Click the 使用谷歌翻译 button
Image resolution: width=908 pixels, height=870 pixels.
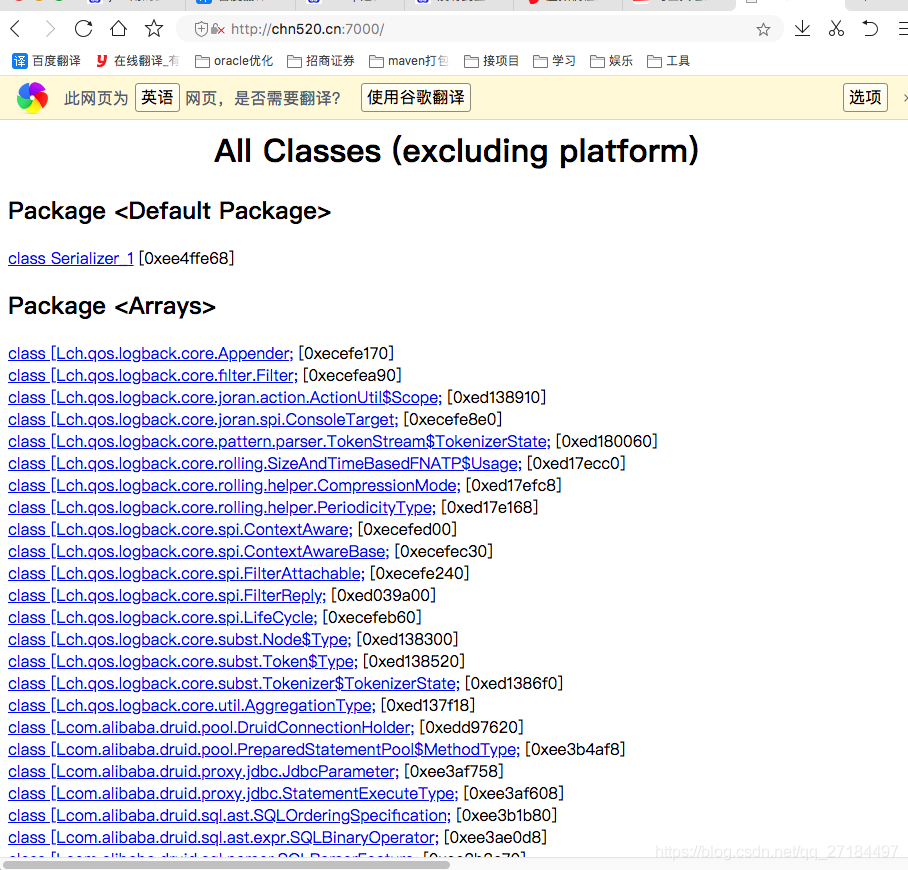coord(416,97)
